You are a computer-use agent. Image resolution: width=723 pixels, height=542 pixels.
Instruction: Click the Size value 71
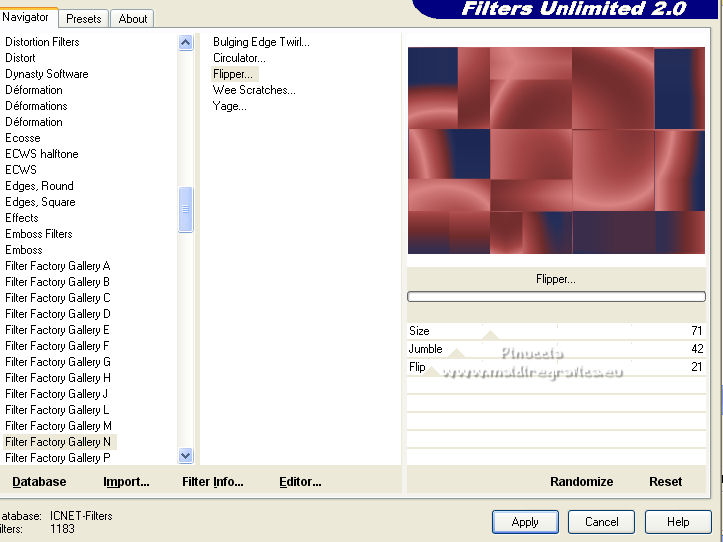click(x=696, y=331)
